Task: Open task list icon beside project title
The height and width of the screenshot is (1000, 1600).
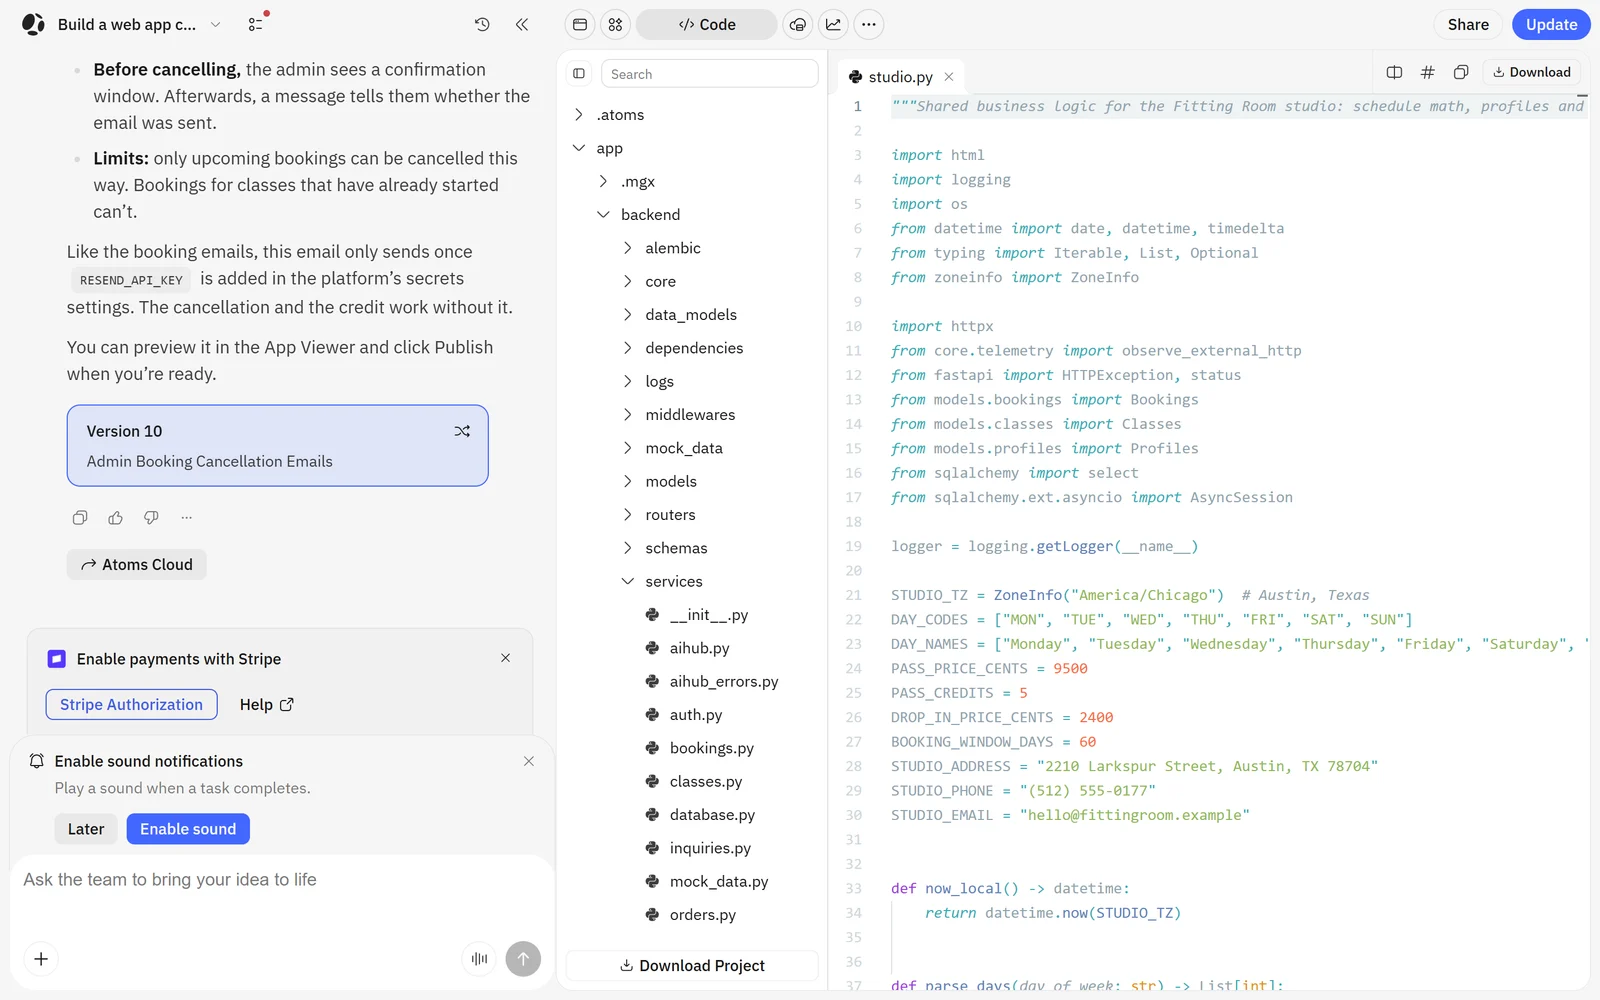Action: [257, 23]
